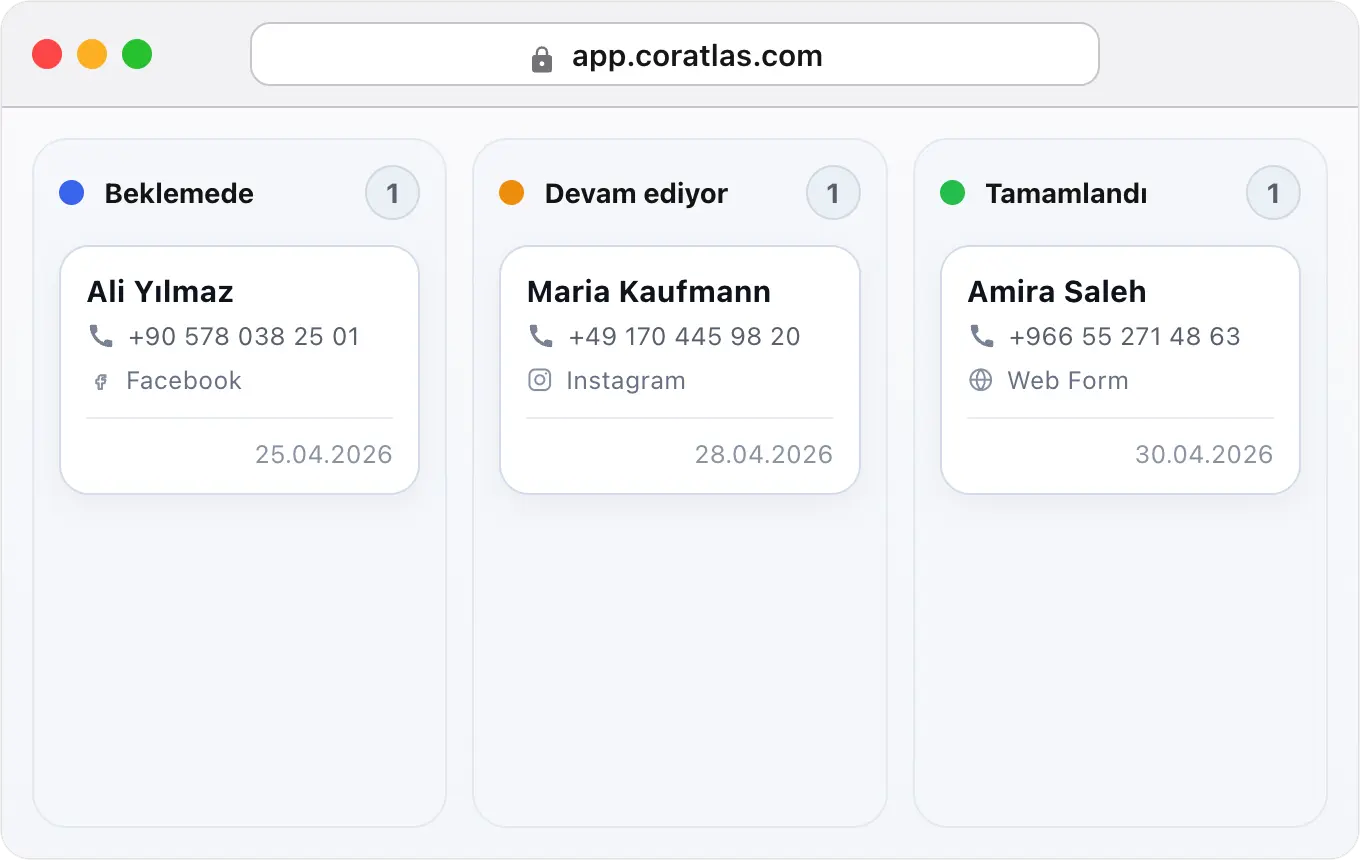This screenshot has width=1360, height=860.
Task: Click the Beklemede column title
Action: pos(179,193)
